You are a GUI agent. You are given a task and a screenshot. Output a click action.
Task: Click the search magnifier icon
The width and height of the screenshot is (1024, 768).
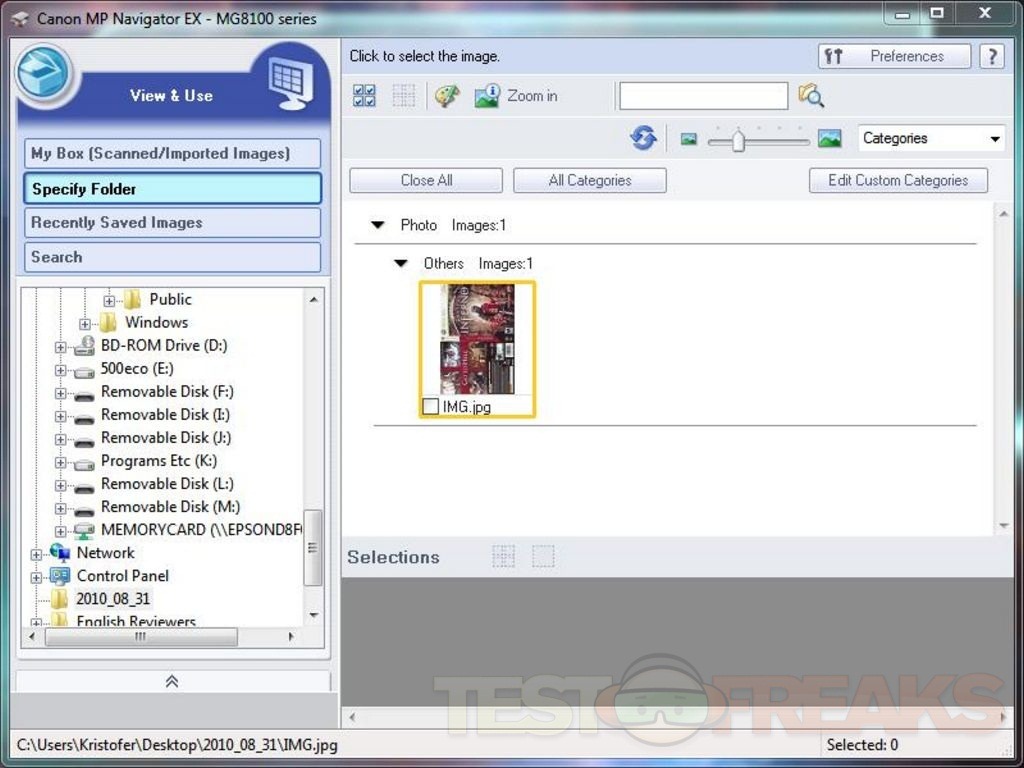pyautogui.click(x=811, y=96)
